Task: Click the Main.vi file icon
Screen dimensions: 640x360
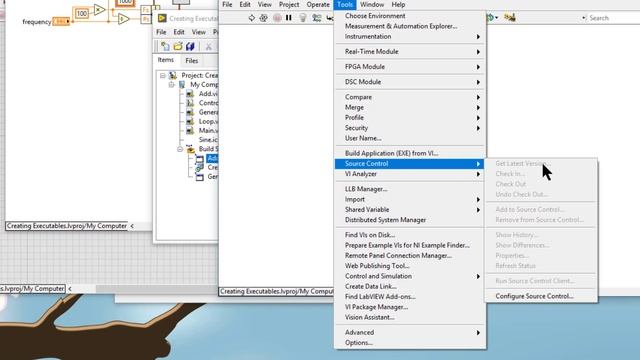Action: (190, 131)
